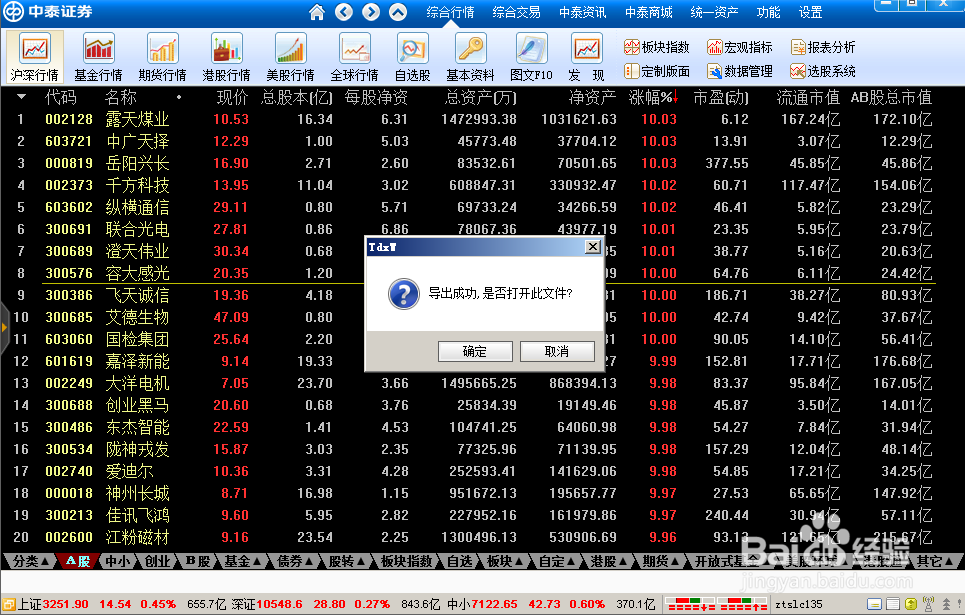
Task: Open the 基金行情 fund quotes
Action: pos(98,57)
